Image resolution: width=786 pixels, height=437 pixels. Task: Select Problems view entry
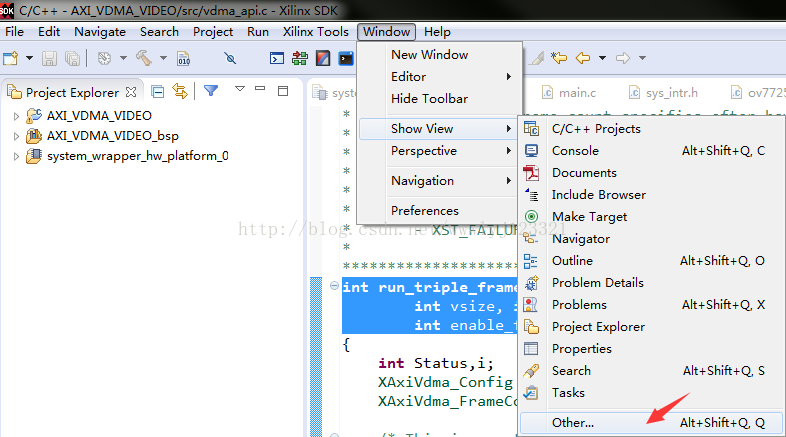coord(651,305)
